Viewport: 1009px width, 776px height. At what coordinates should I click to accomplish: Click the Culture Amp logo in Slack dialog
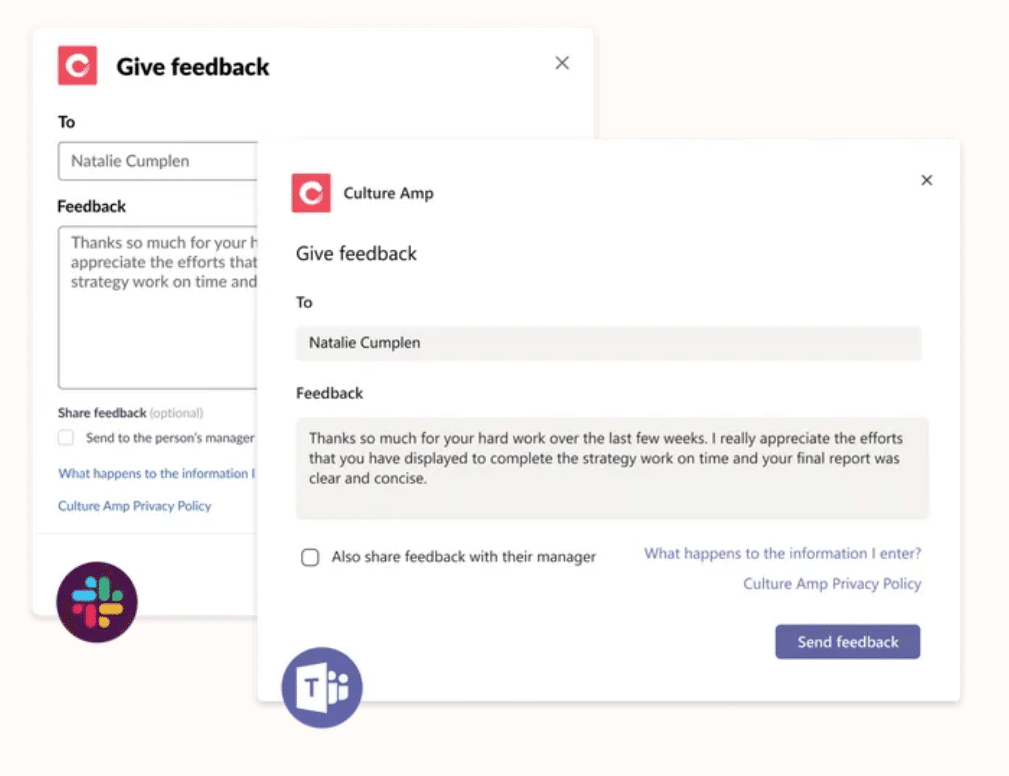click(x=77, y=65)
